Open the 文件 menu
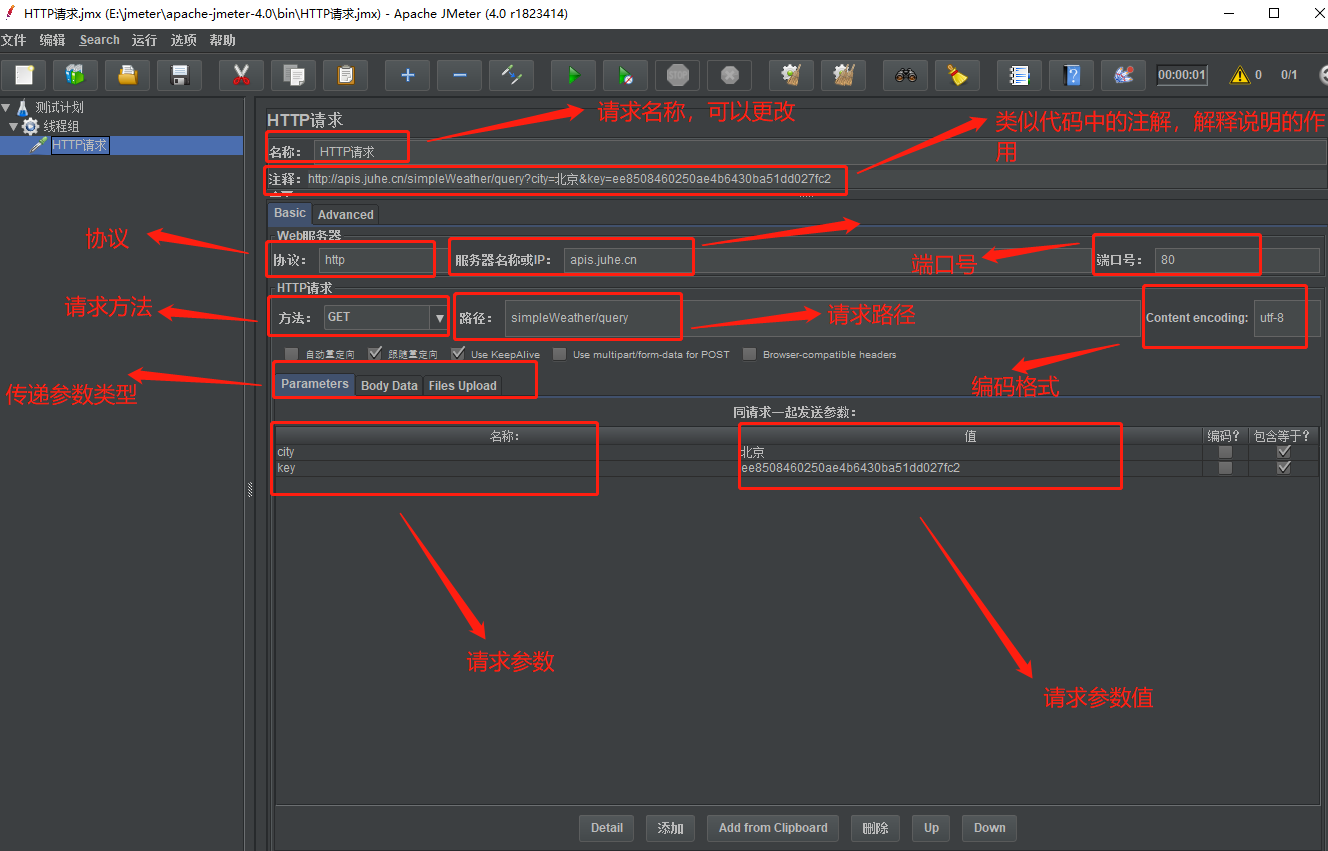1328x851 pixels. tap(14, 40)
